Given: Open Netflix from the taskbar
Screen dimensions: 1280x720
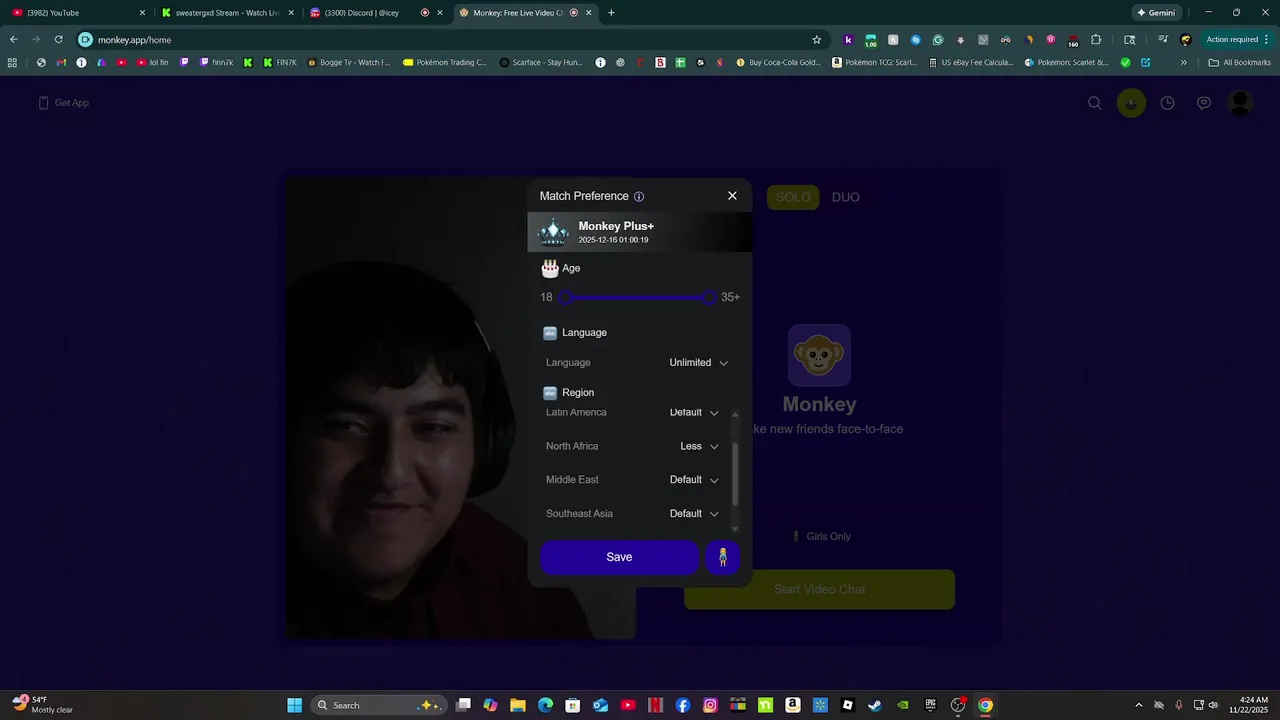Looking at the screenshot, I should [655, 705].
